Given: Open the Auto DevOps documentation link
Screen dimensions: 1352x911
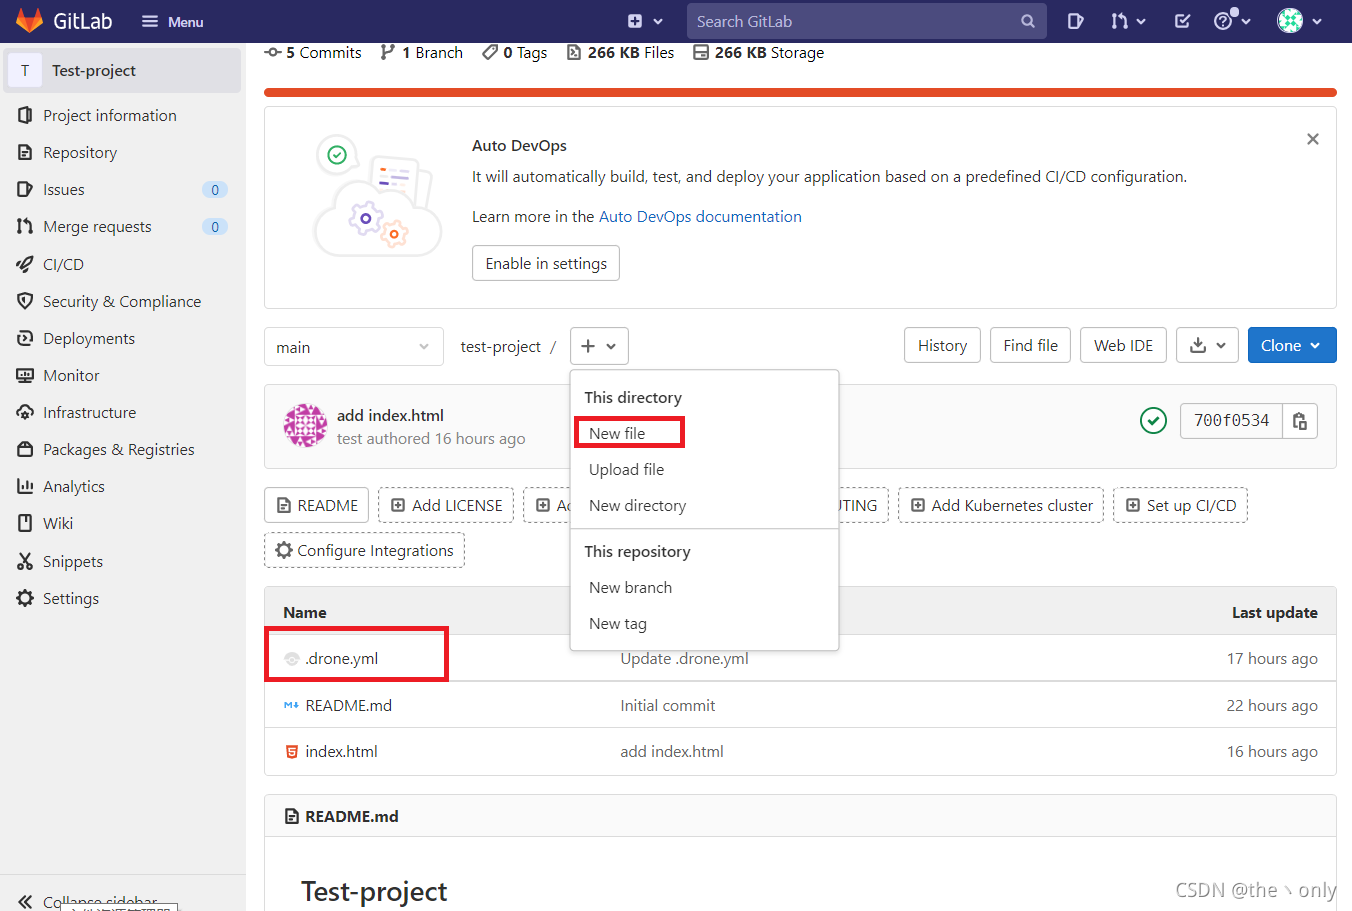Looking at the screenshot, I should (700, 216).
